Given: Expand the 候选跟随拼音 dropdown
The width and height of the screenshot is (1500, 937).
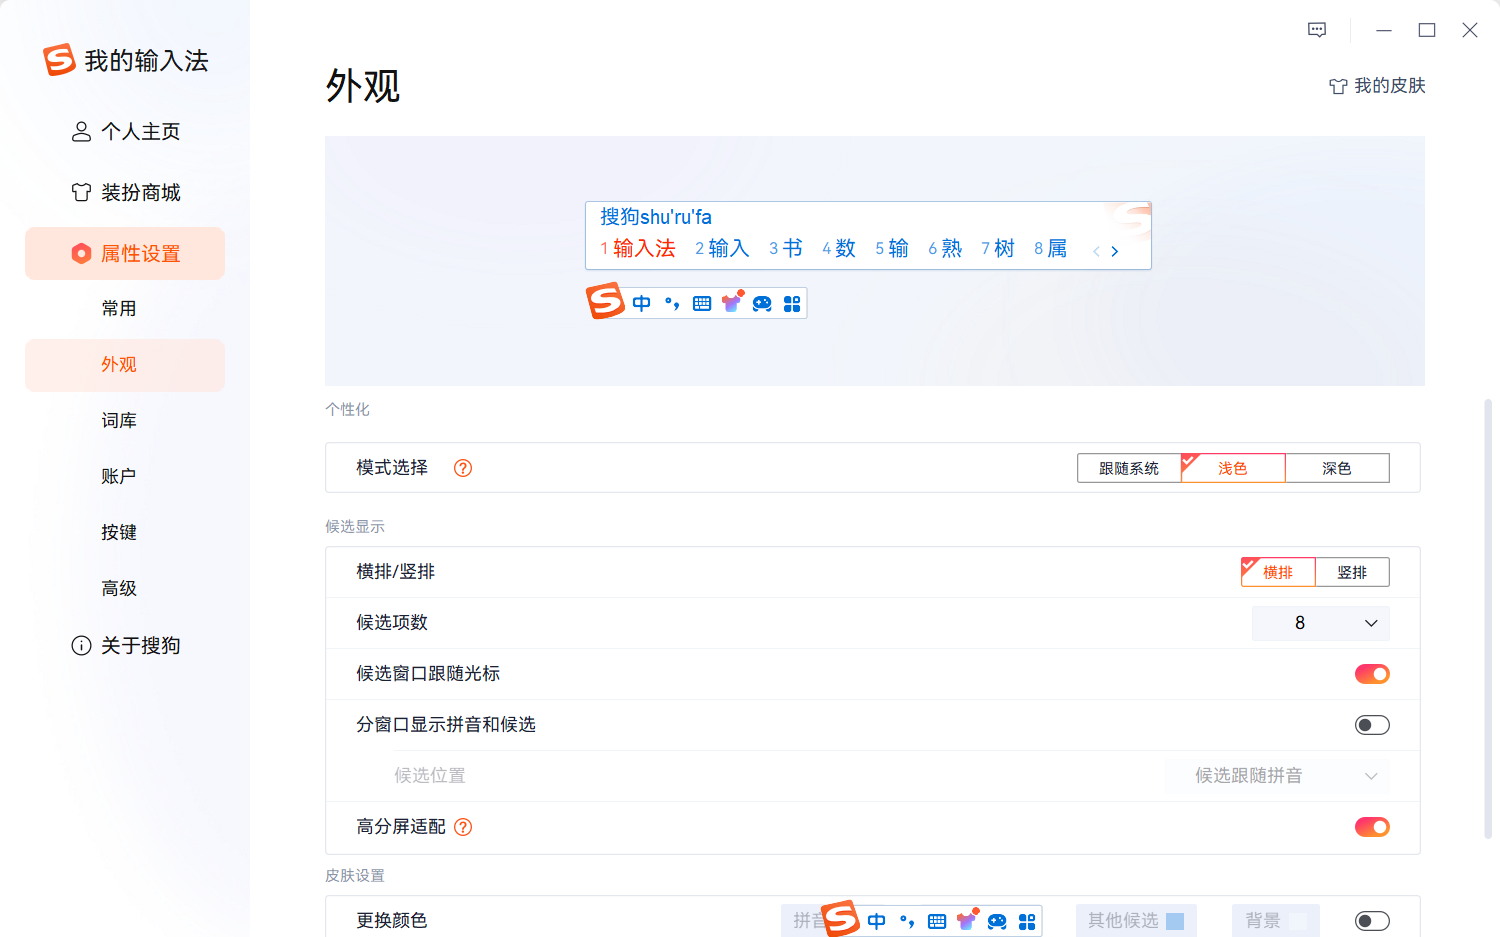Looking at the screenshot, I should 1277,775.
